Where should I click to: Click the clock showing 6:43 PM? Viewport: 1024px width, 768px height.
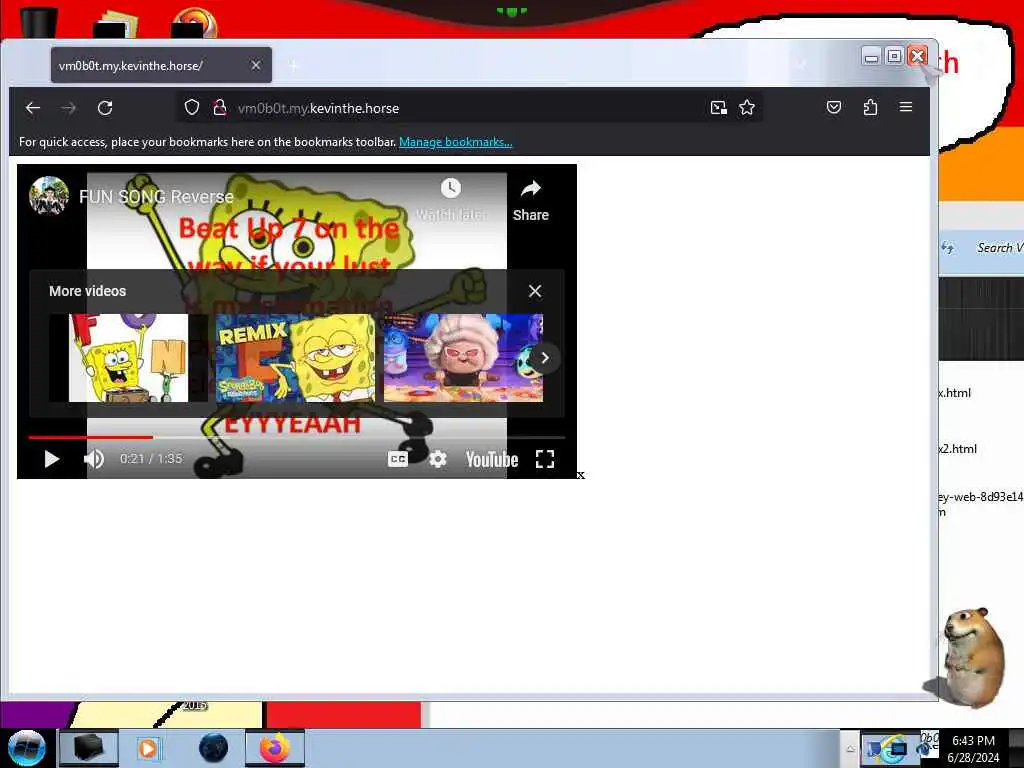point(973,748)
